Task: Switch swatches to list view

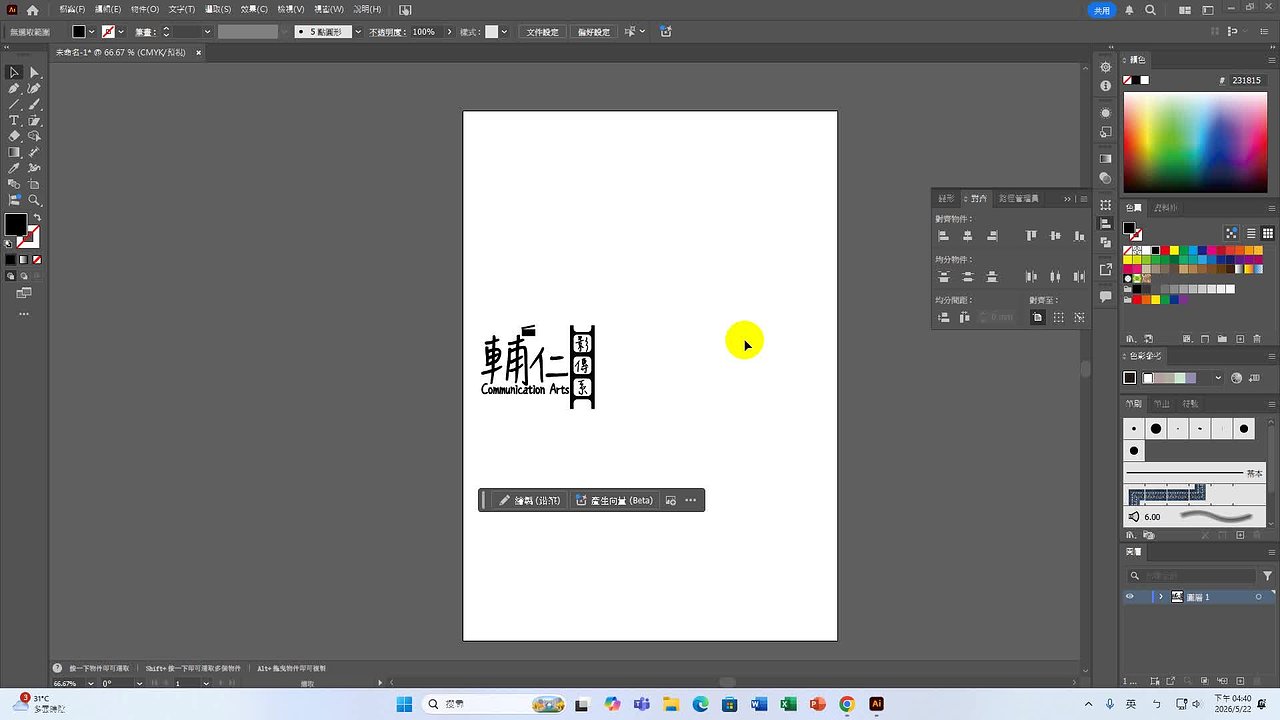Action: [1250, 232]
